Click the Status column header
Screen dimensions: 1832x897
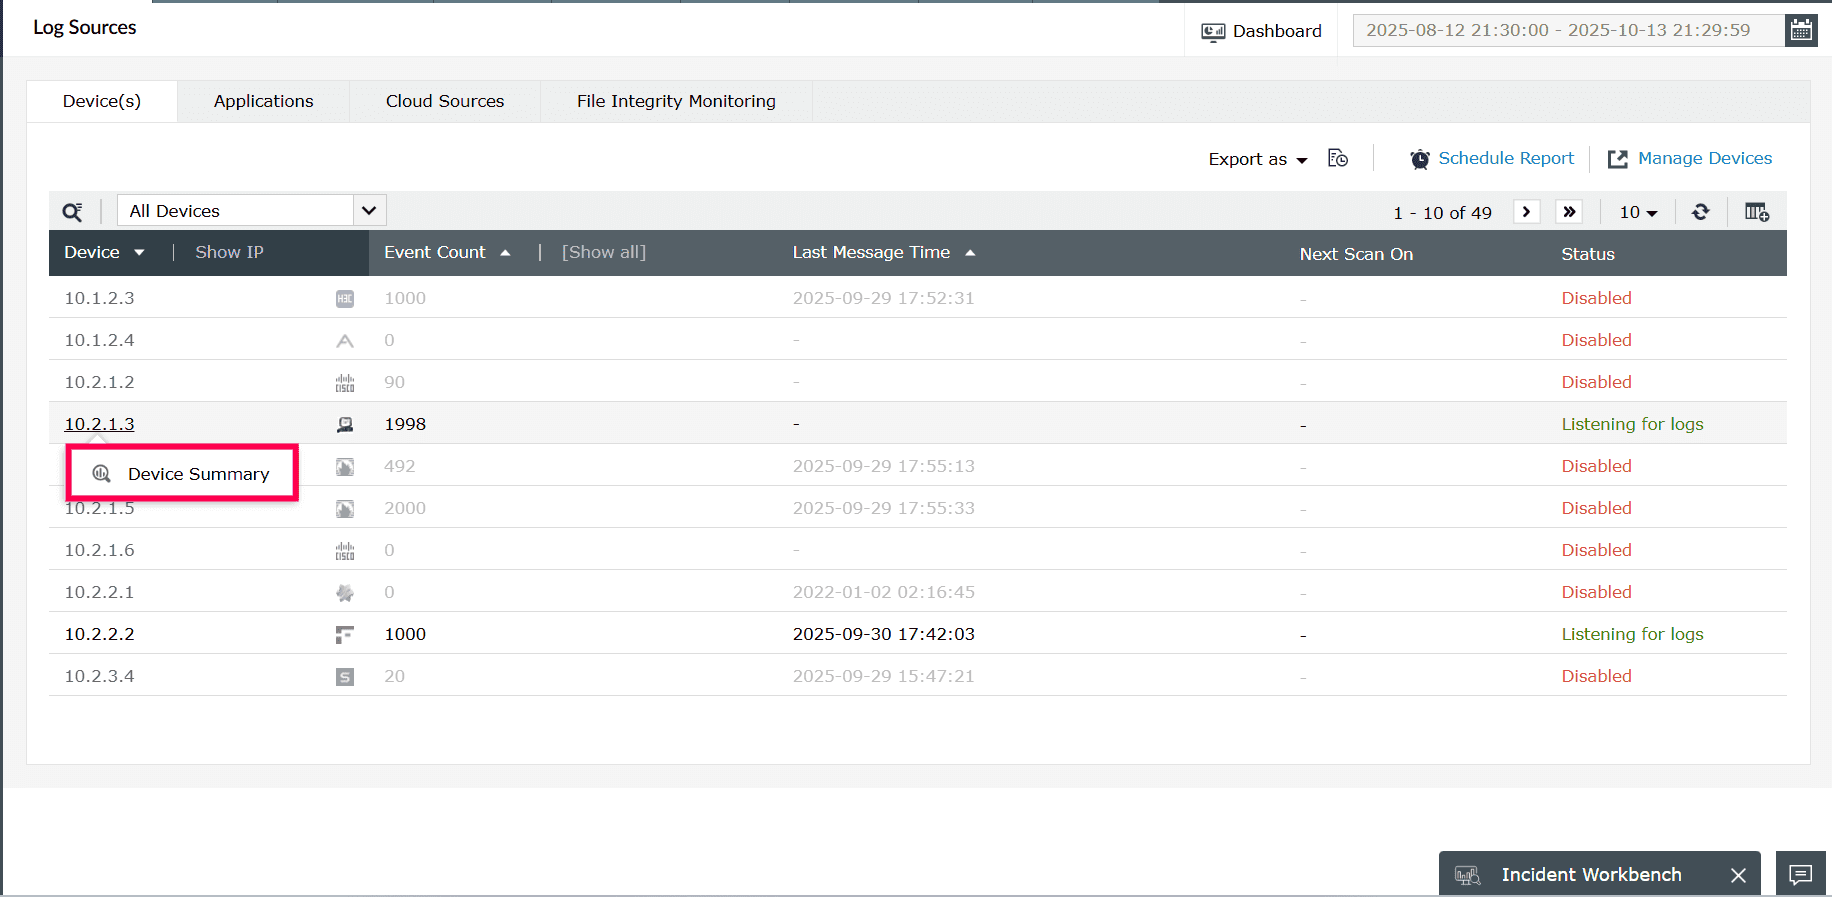click(x=1588, y=254)
